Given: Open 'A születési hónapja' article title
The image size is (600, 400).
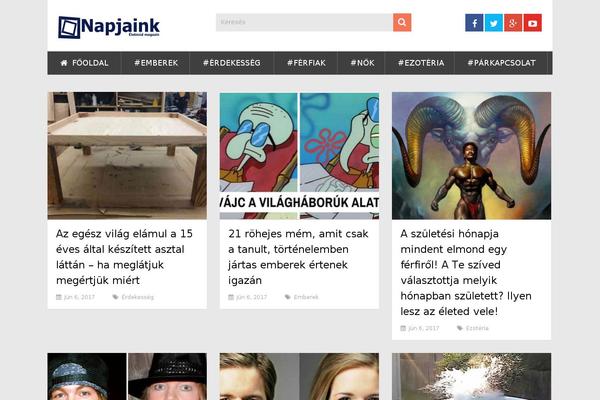Looking at the screenshot, I should tap(466, 273).
